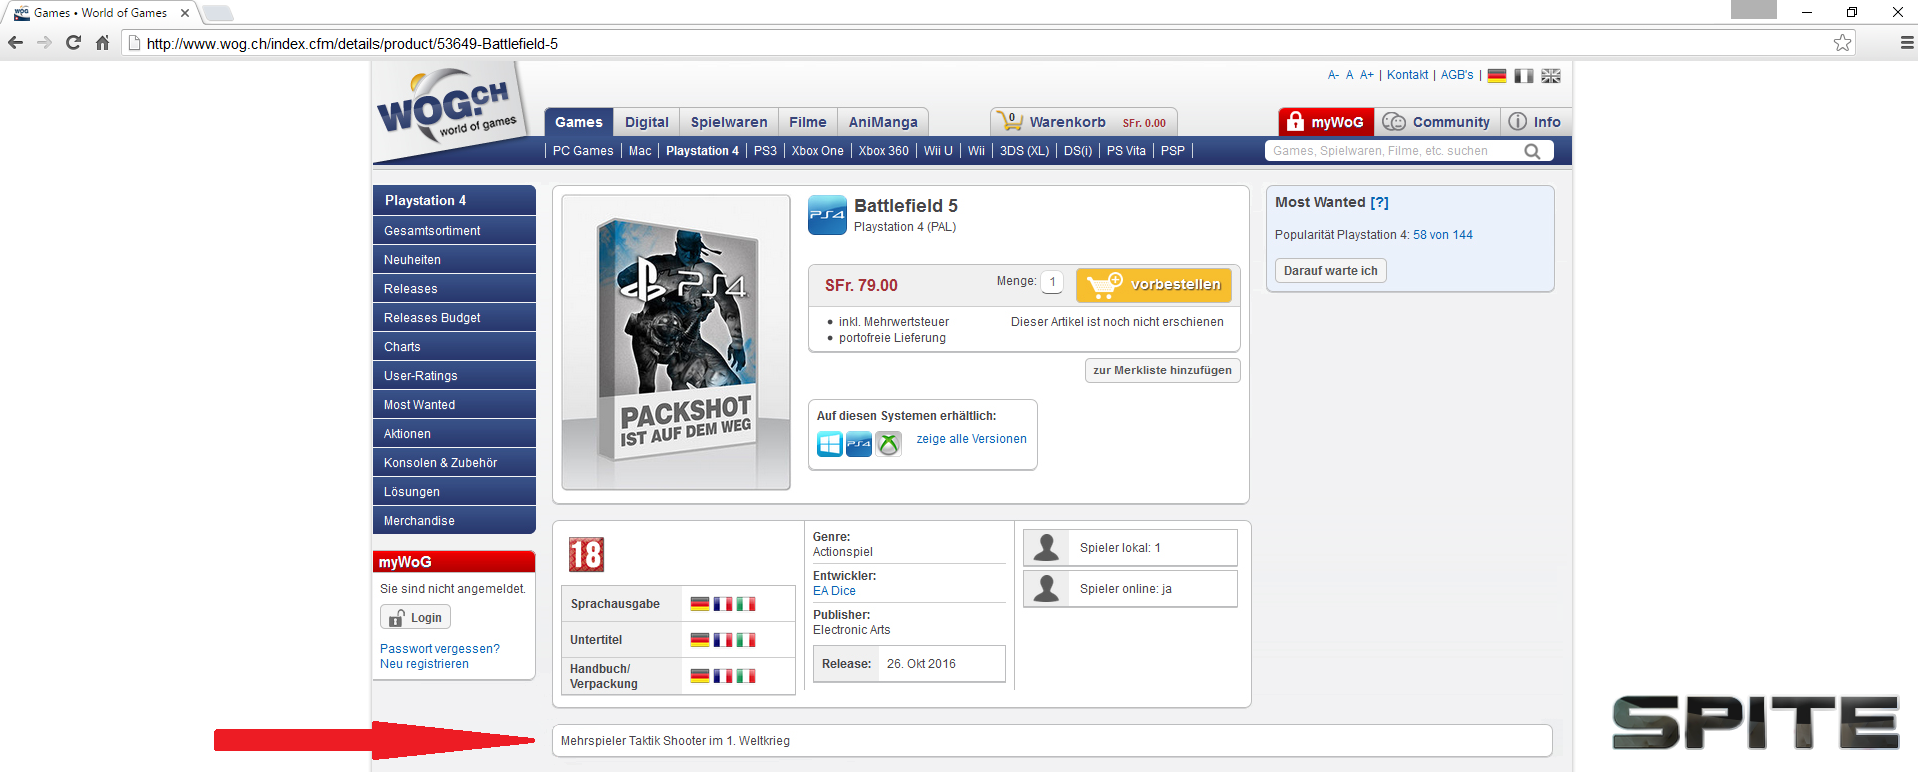Viewport: 1919px width, 772px height.
Task: Open the Filme tab
Action: coord(808,122)
